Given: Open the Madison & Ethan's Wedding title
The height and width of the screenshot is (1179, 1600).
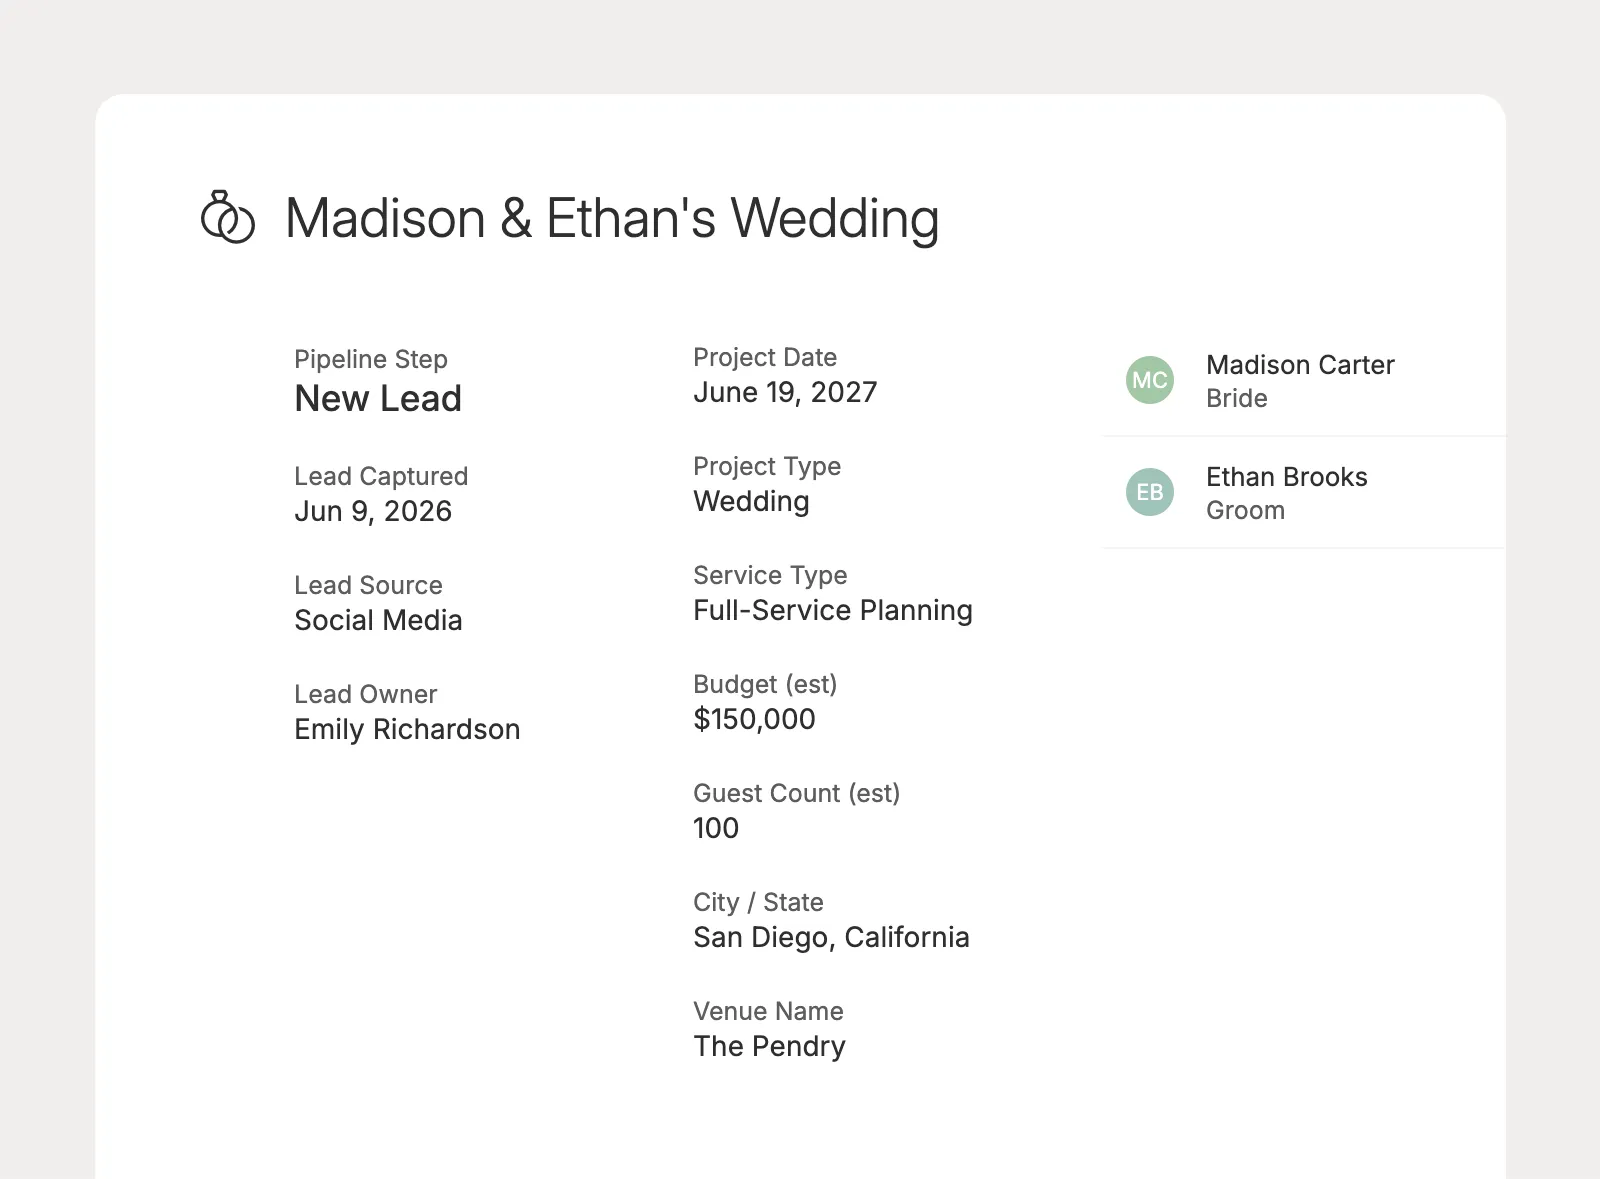Looking at the screenshot, I should pyautogui.click(x=612, y=218).
